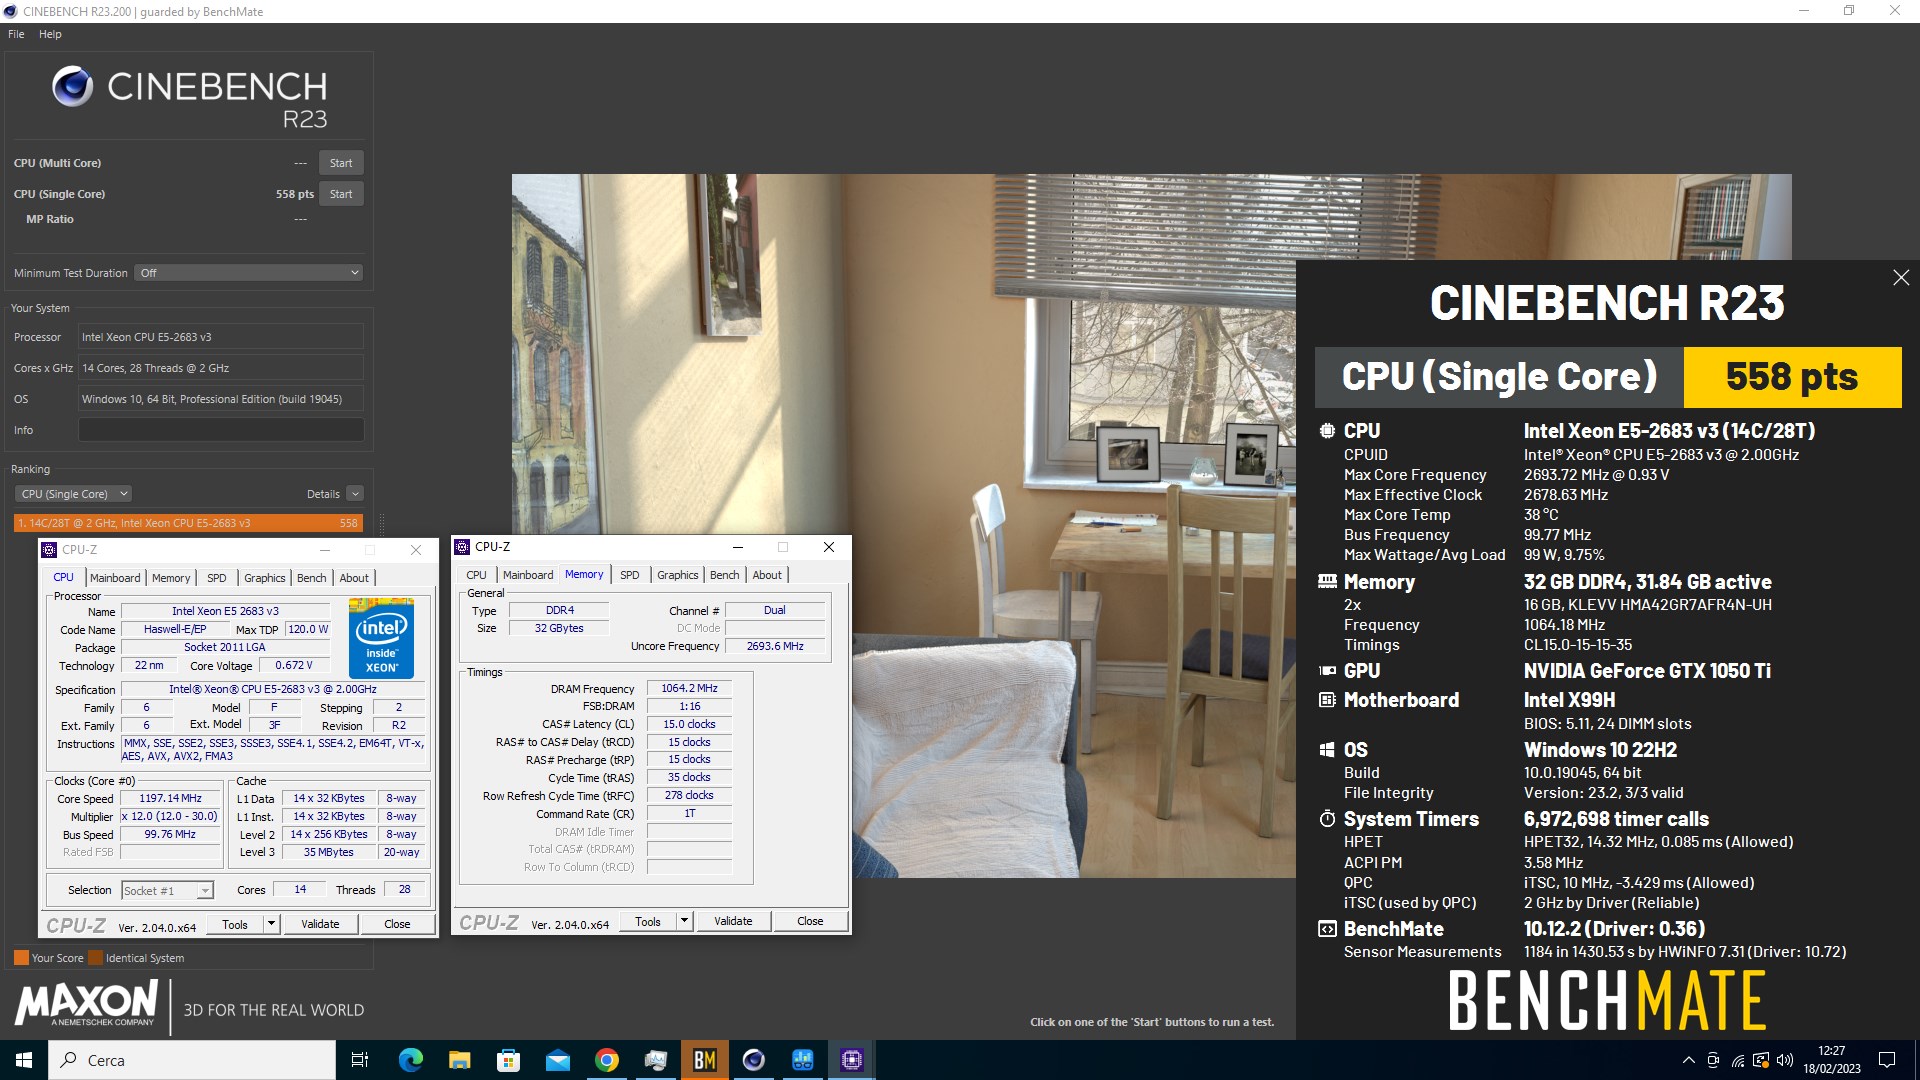Switch to Cinebench taskbar icon
Image resolution: width=1920 pixels, height=1080 pixels.
click(753, 1060)
